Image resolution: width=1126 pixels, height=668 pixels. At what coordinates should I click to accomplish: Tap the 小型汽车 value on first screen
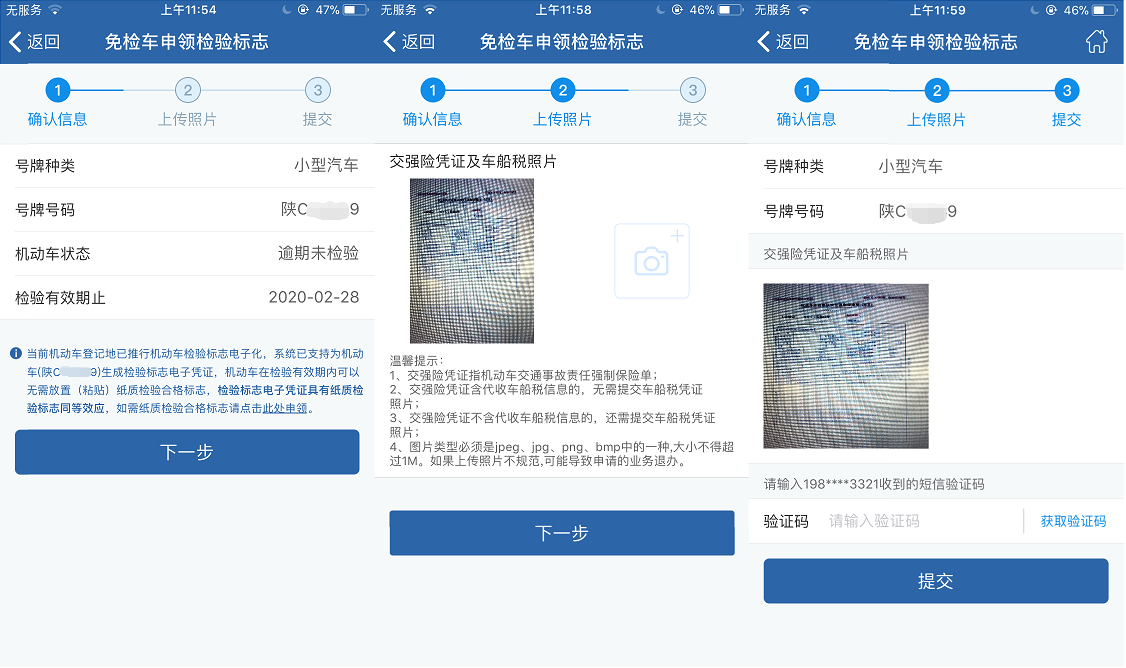click(327, 166)
